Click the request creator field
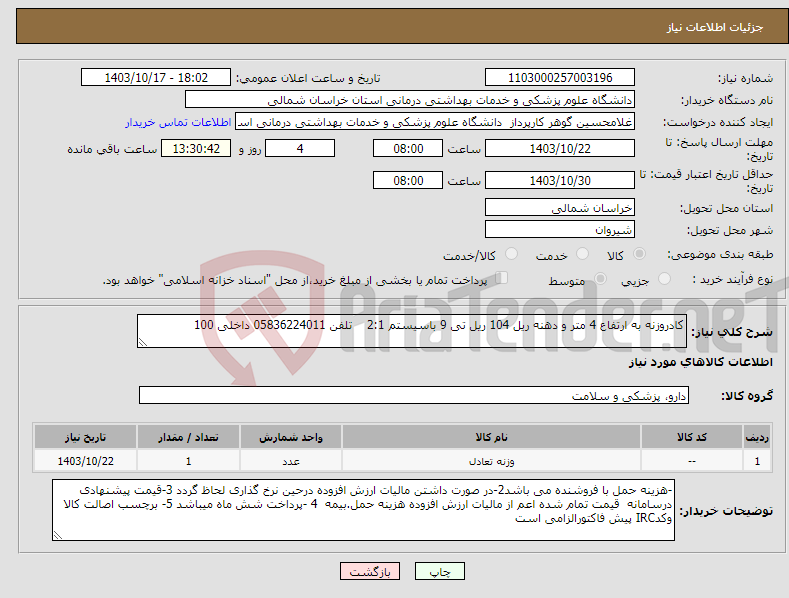Image resolution: width=789 pixels, height=598 pixels. pyautogui.click(x=435, y=122)
